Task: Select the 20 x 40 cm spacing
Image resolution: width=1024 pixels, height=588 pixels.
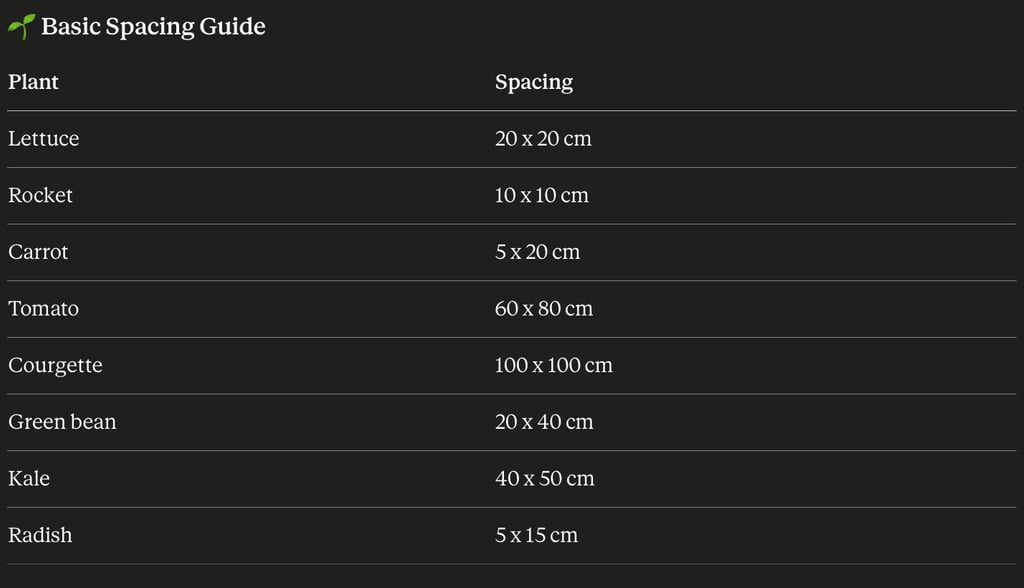Action: [543, 422]
